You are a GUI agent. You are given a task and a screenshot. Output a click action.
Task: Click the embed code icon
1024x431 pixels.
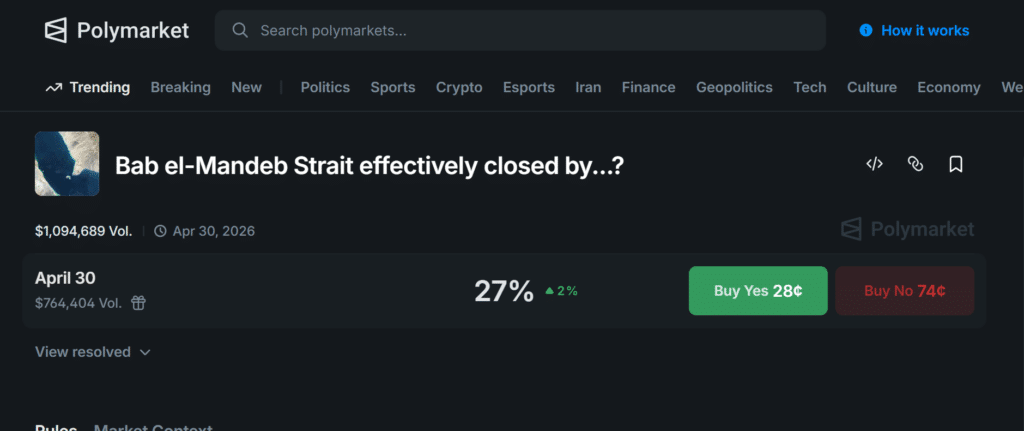click(874, 164)
